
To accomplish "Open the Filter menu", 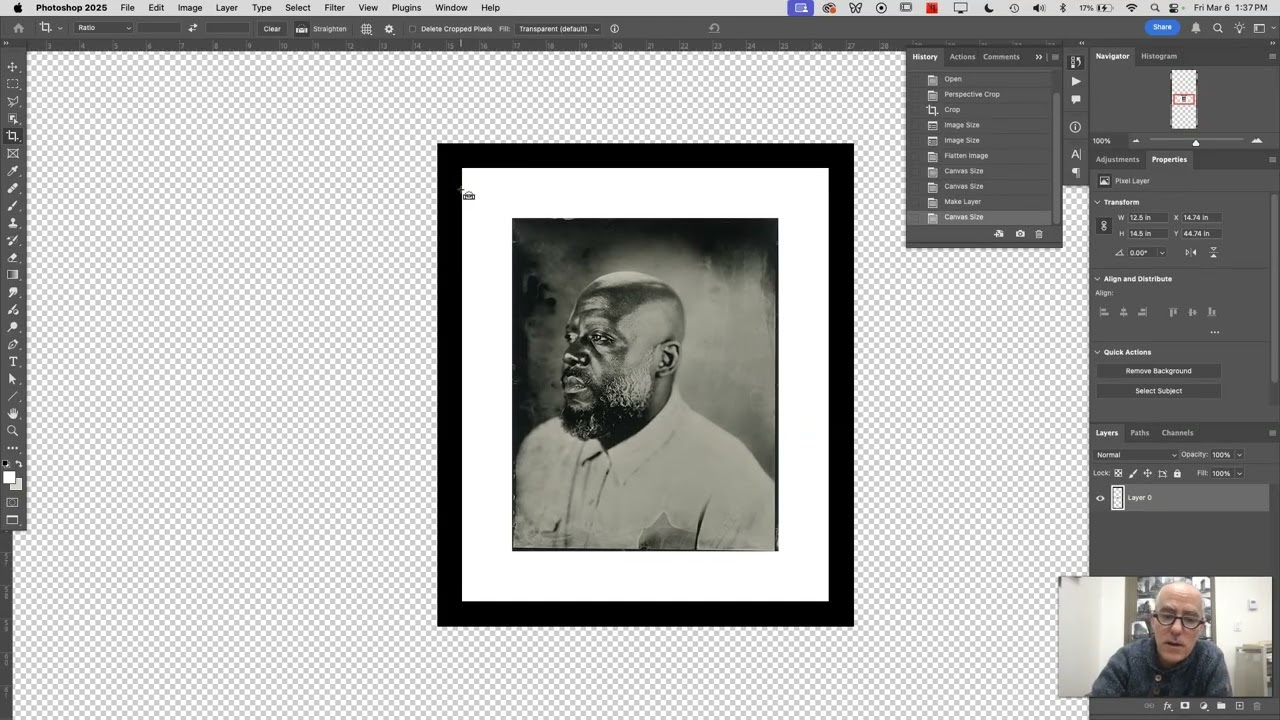I will pos(334,8).
